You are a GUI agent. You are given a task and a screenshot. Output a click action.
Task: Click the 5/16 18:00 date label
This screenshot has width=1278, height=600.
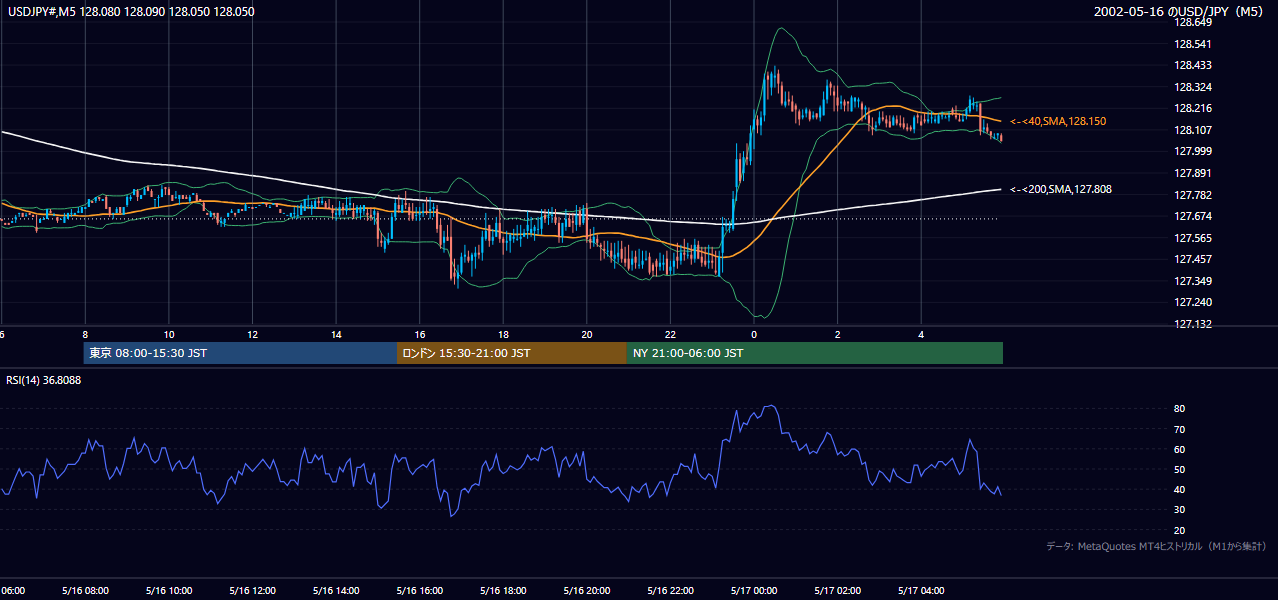tap(503, 591)
